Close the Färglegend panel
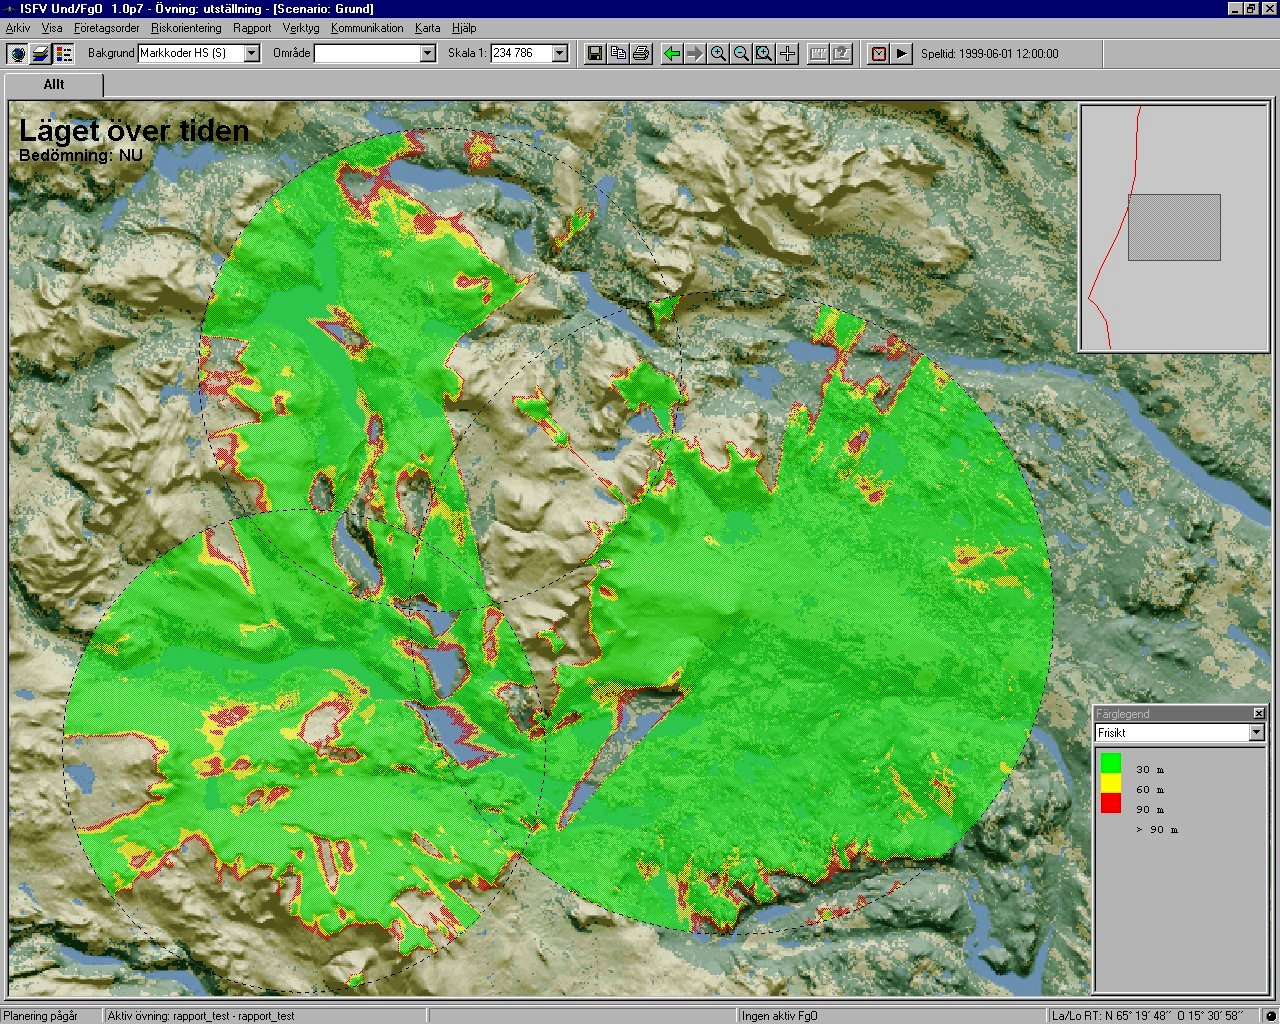This screenshot has height=1024, width=1280. (x=1259, y=713)
